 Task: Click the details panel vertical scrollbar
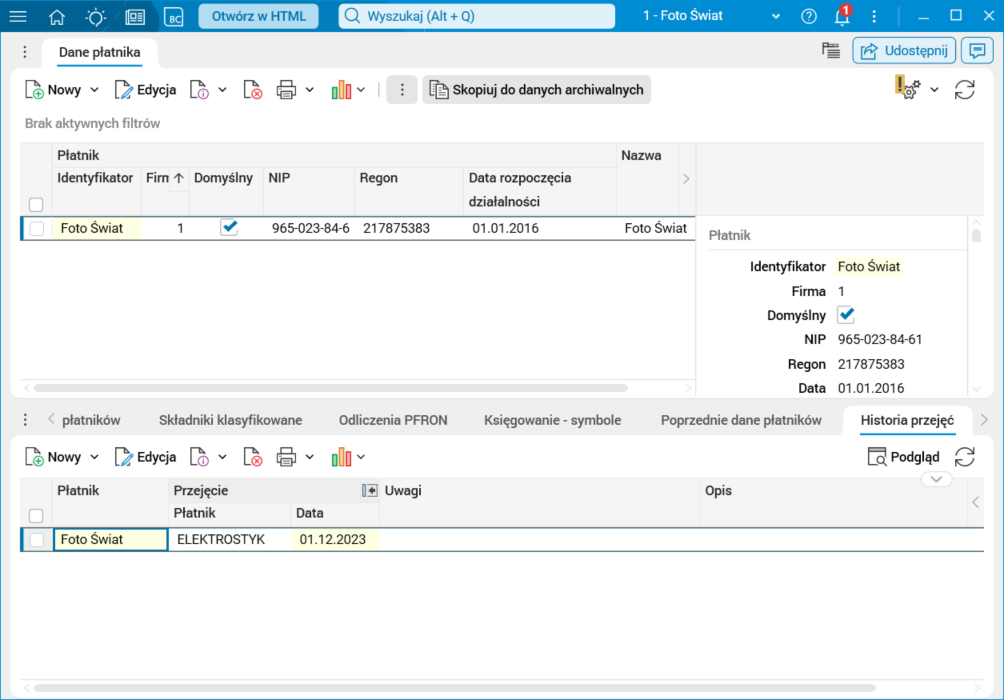click(976, 235)
